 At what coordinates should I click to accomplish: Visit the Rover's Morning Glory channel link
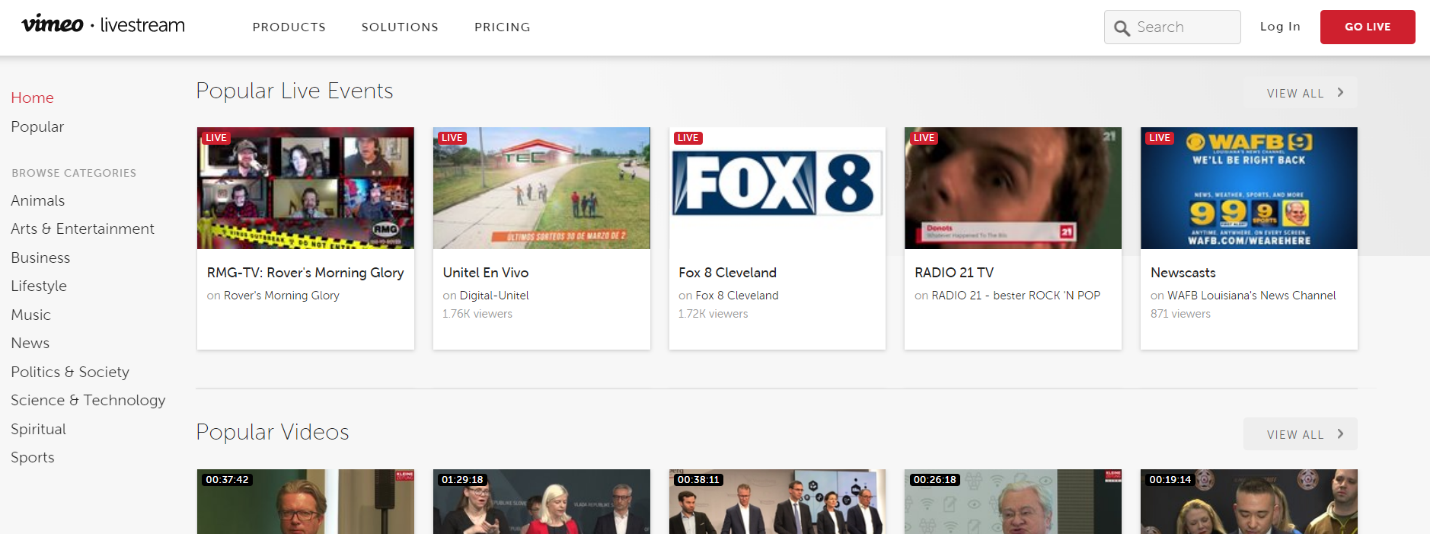tap(282, 296)
